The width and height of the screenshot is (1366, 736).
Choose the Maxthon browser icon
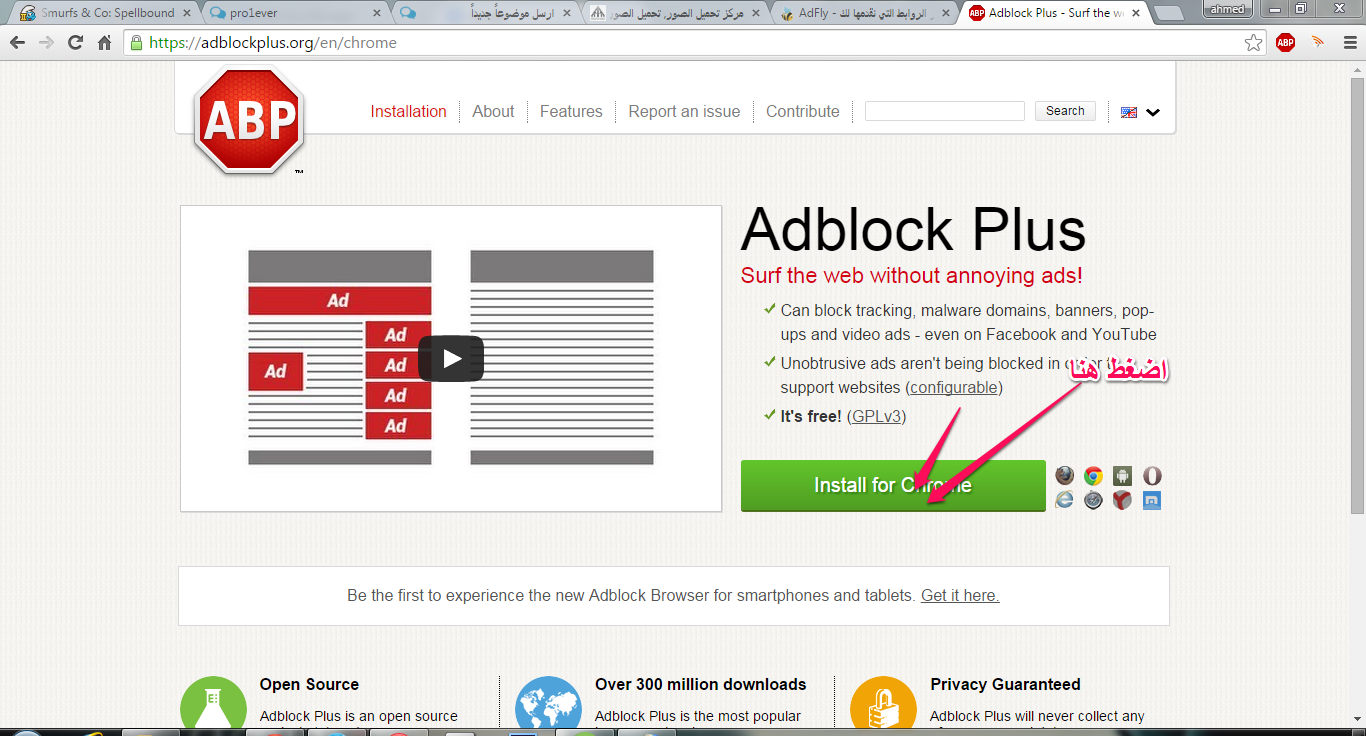[1152, 500]
